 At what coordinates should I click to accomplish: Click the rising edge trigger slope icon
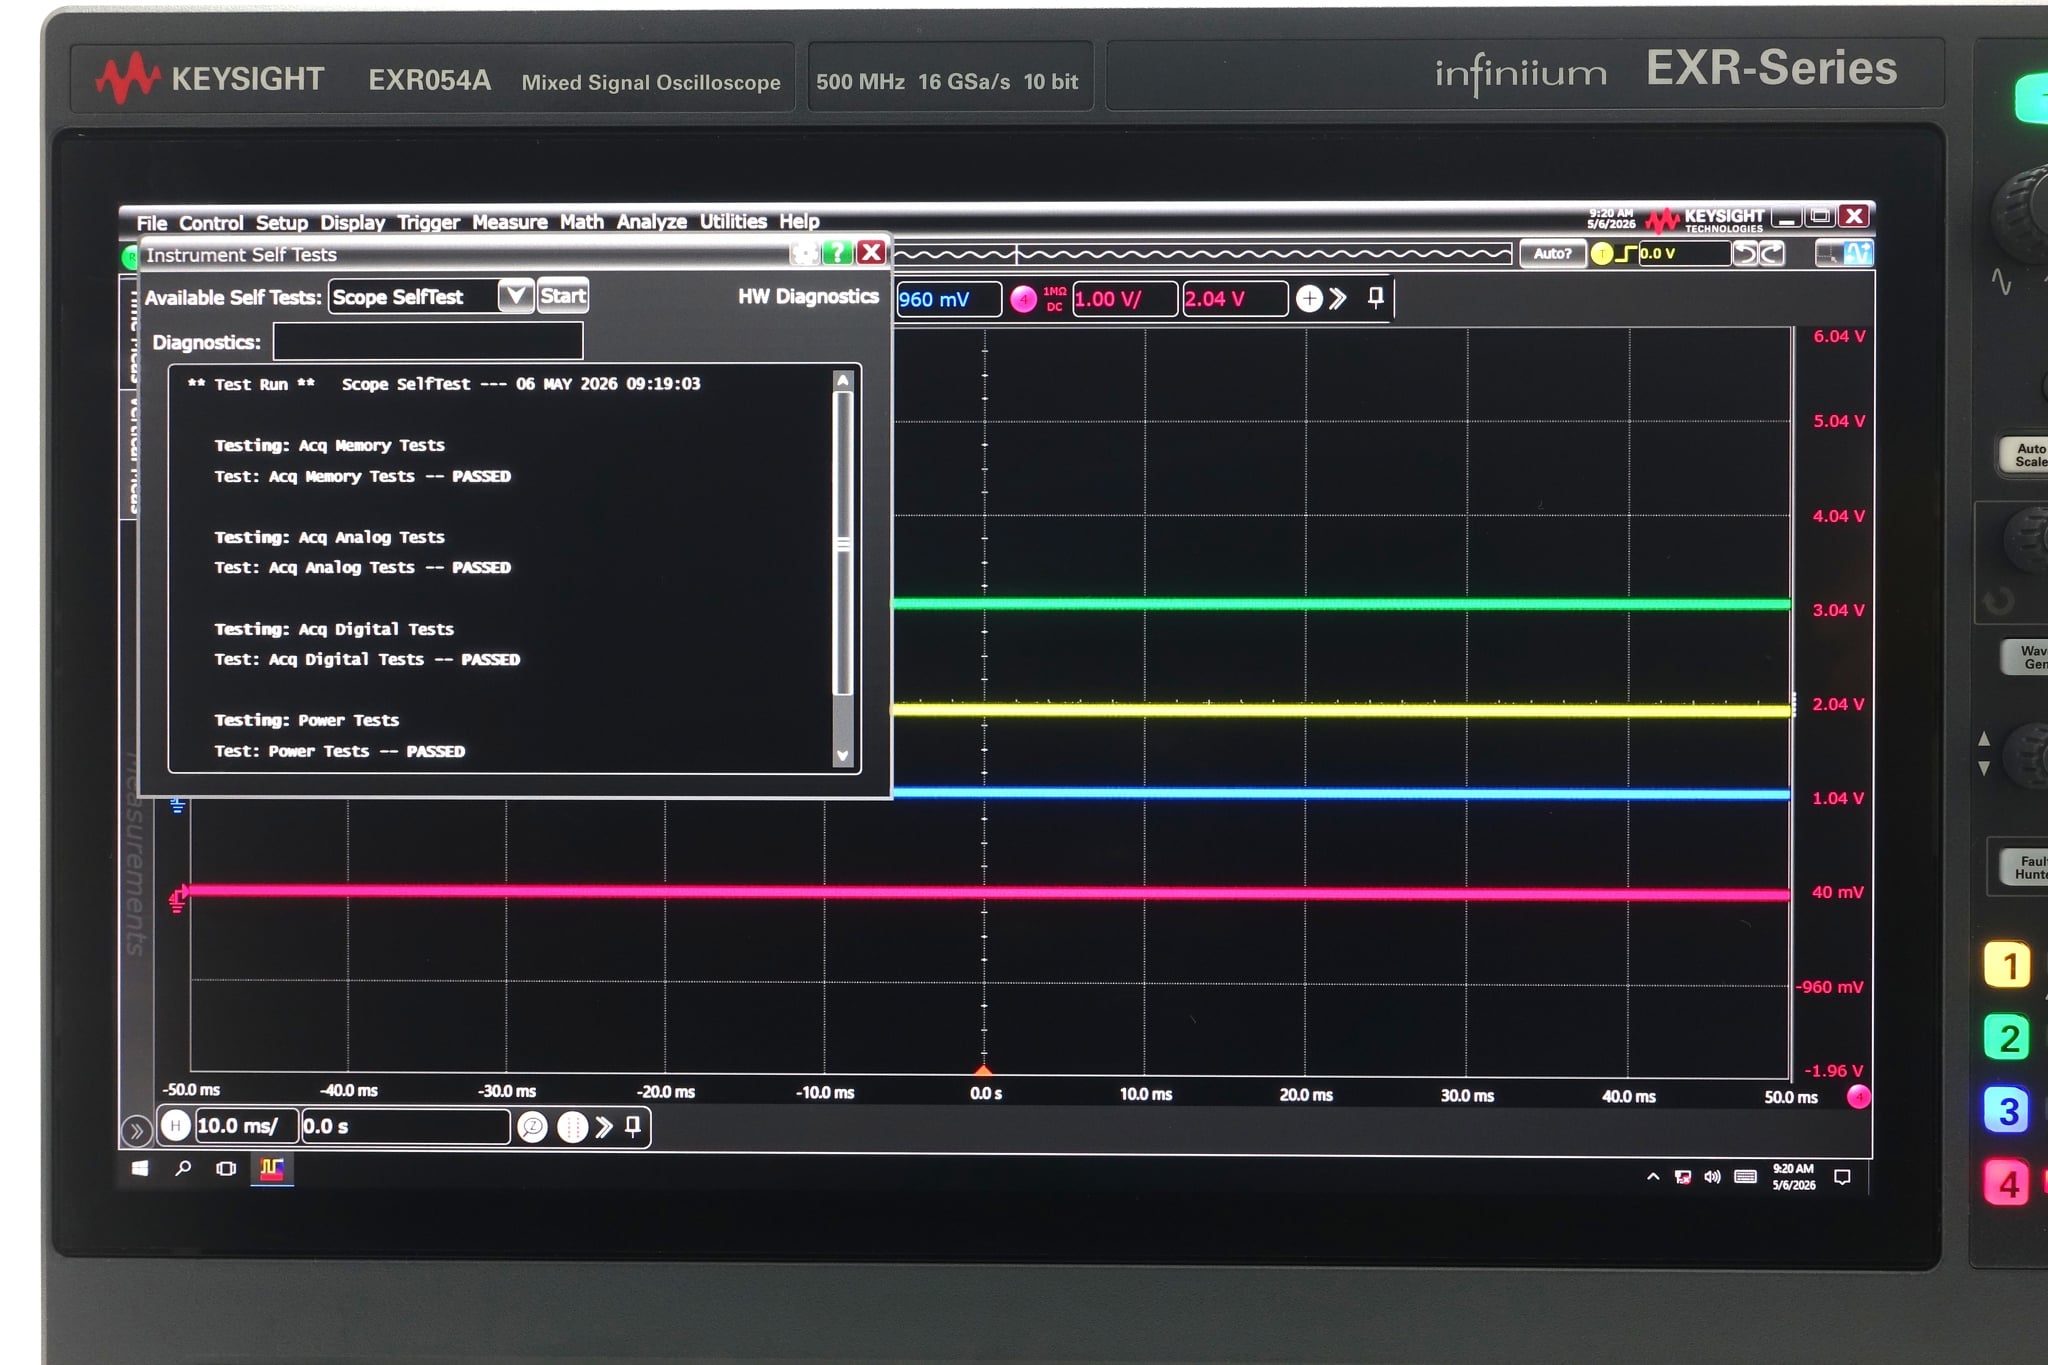pyautogui.click(x=1626, y=254)
